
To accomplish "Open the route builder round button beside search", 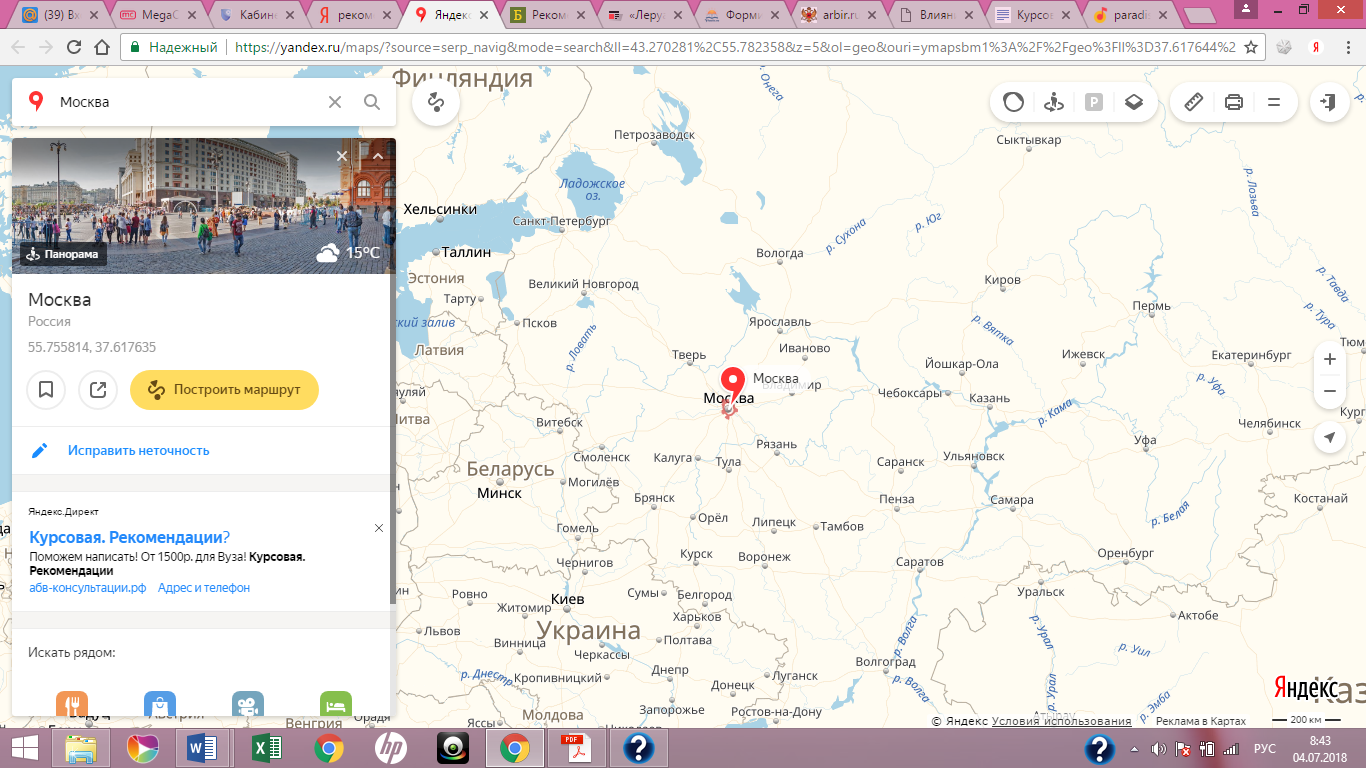I will click(x=436, y=102).
